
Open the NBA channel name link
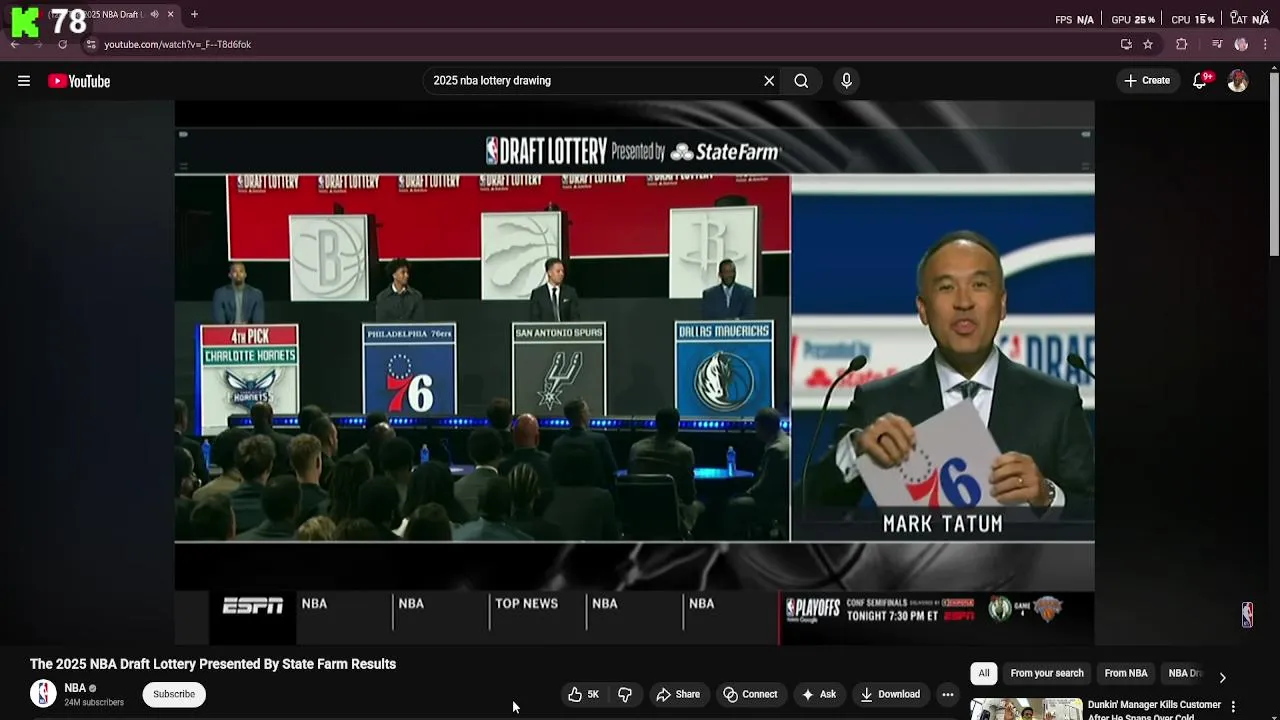coord(75,688)
